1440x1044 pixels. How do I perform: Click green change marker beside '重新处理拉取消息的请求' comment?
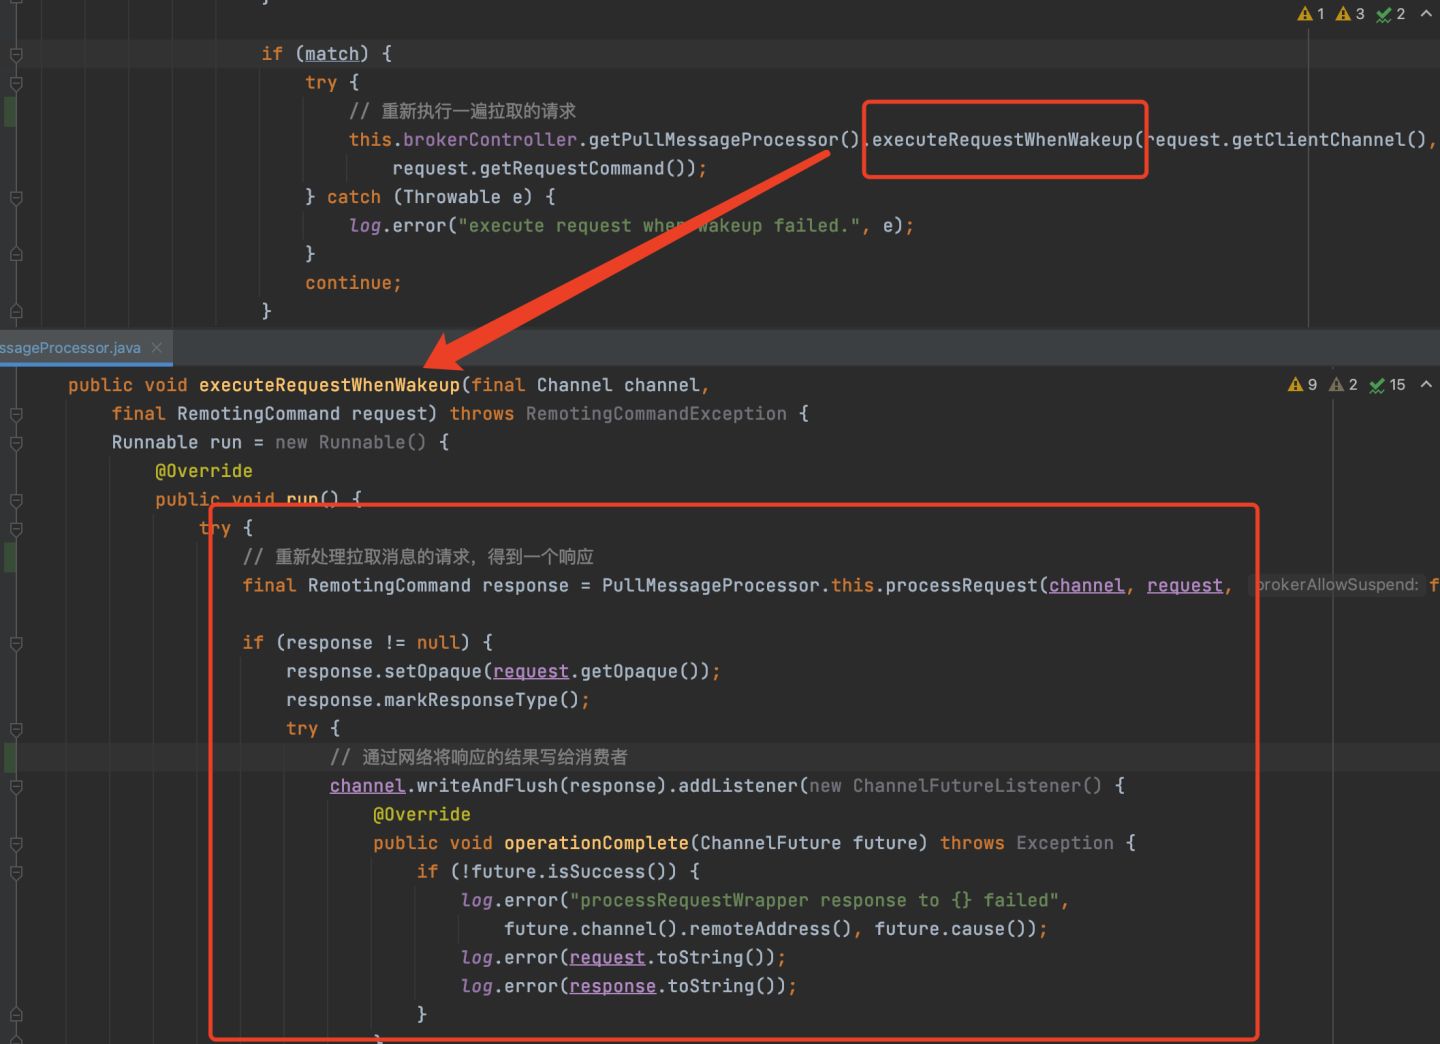coord(9,557)
